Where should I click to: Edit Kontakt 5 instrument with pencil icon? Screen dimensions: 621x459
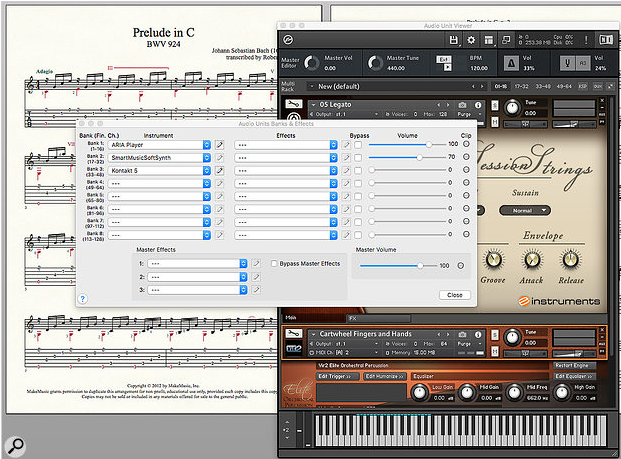[219, 171]
